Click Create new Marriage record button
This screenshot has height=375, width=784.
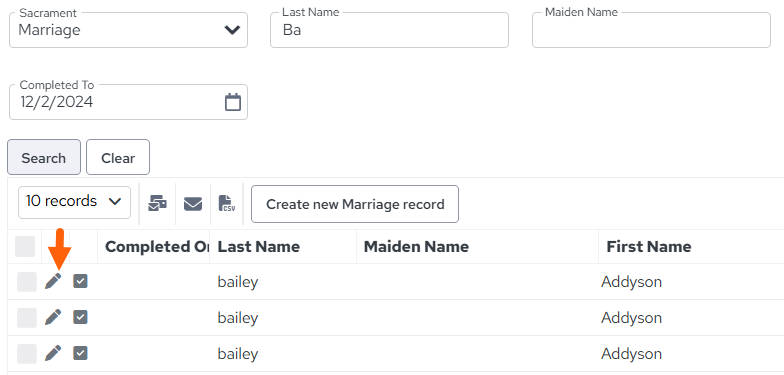pyautogui.click(x=355, y=204)
